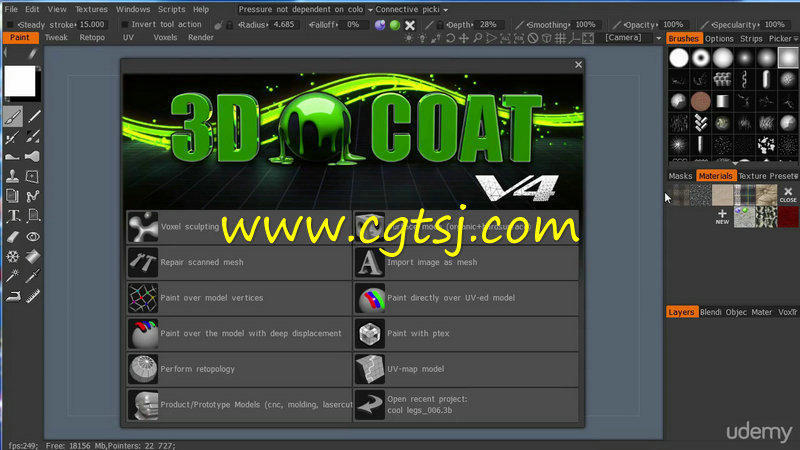Select the Measure ruler tool
Screen dimensions: 800x450
(33, 296)
